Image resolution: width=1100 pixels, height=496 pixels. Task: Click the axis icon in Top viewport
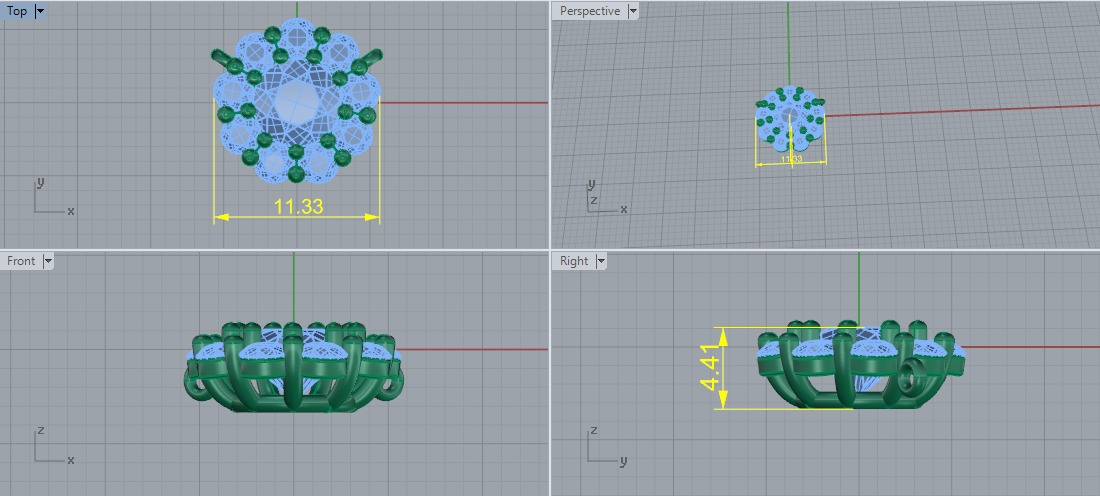click(x=53, y=196)
